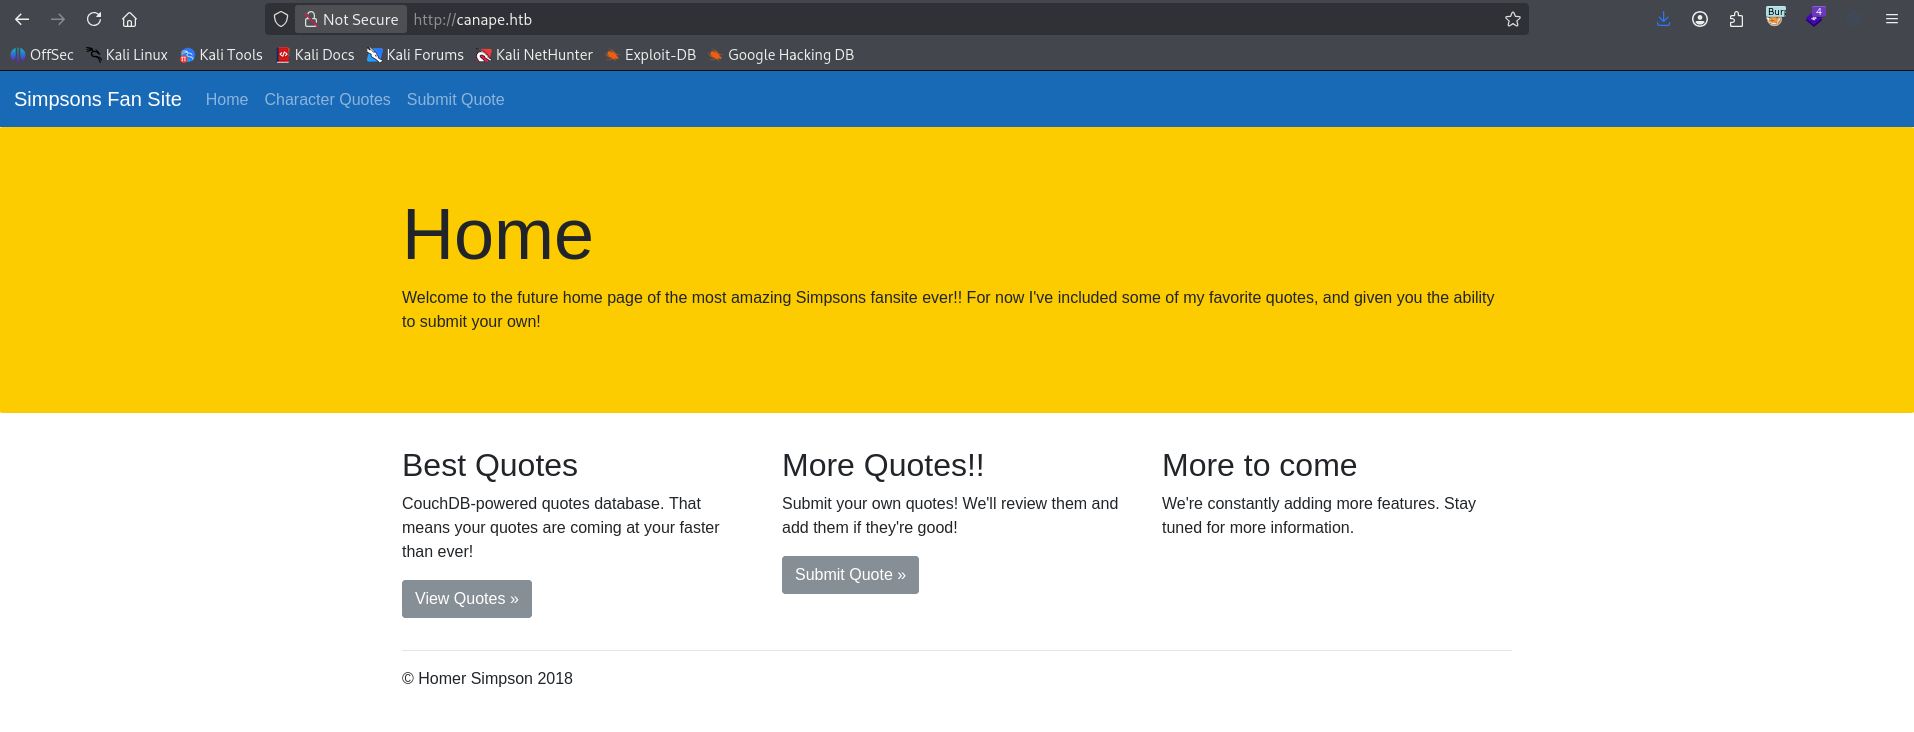1914x732 pixels.
Task: Open the Kali Forums bookmark
Action: [415, 55]
